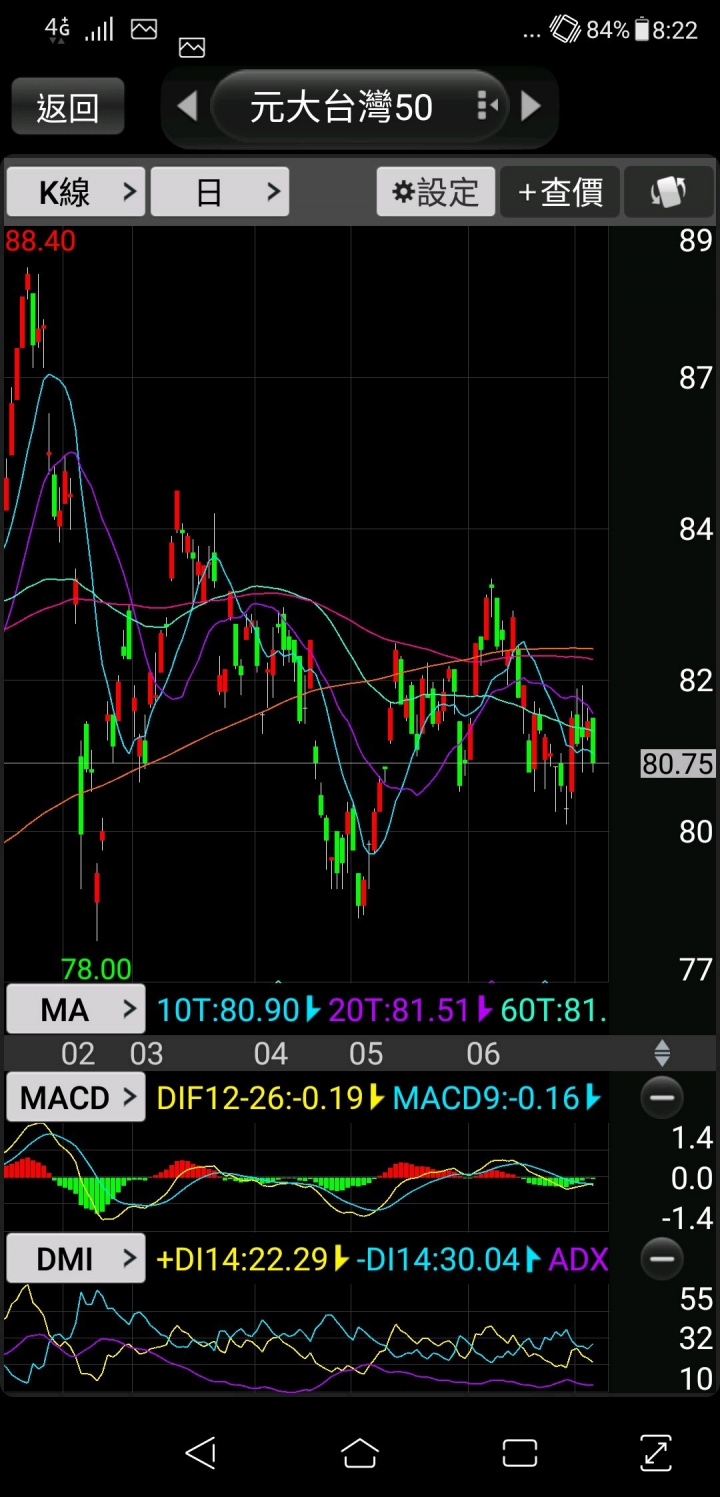Collapse the DMI panel with minus button
Screen dimensions: 720x1497
(x=662, y=1257)
